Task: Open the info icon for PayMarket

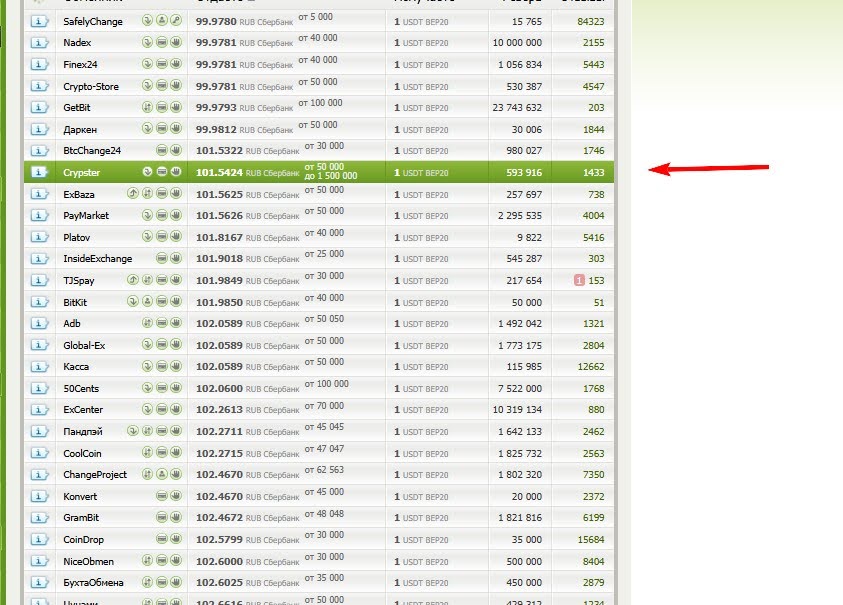Action: click(x=39, y=216)
